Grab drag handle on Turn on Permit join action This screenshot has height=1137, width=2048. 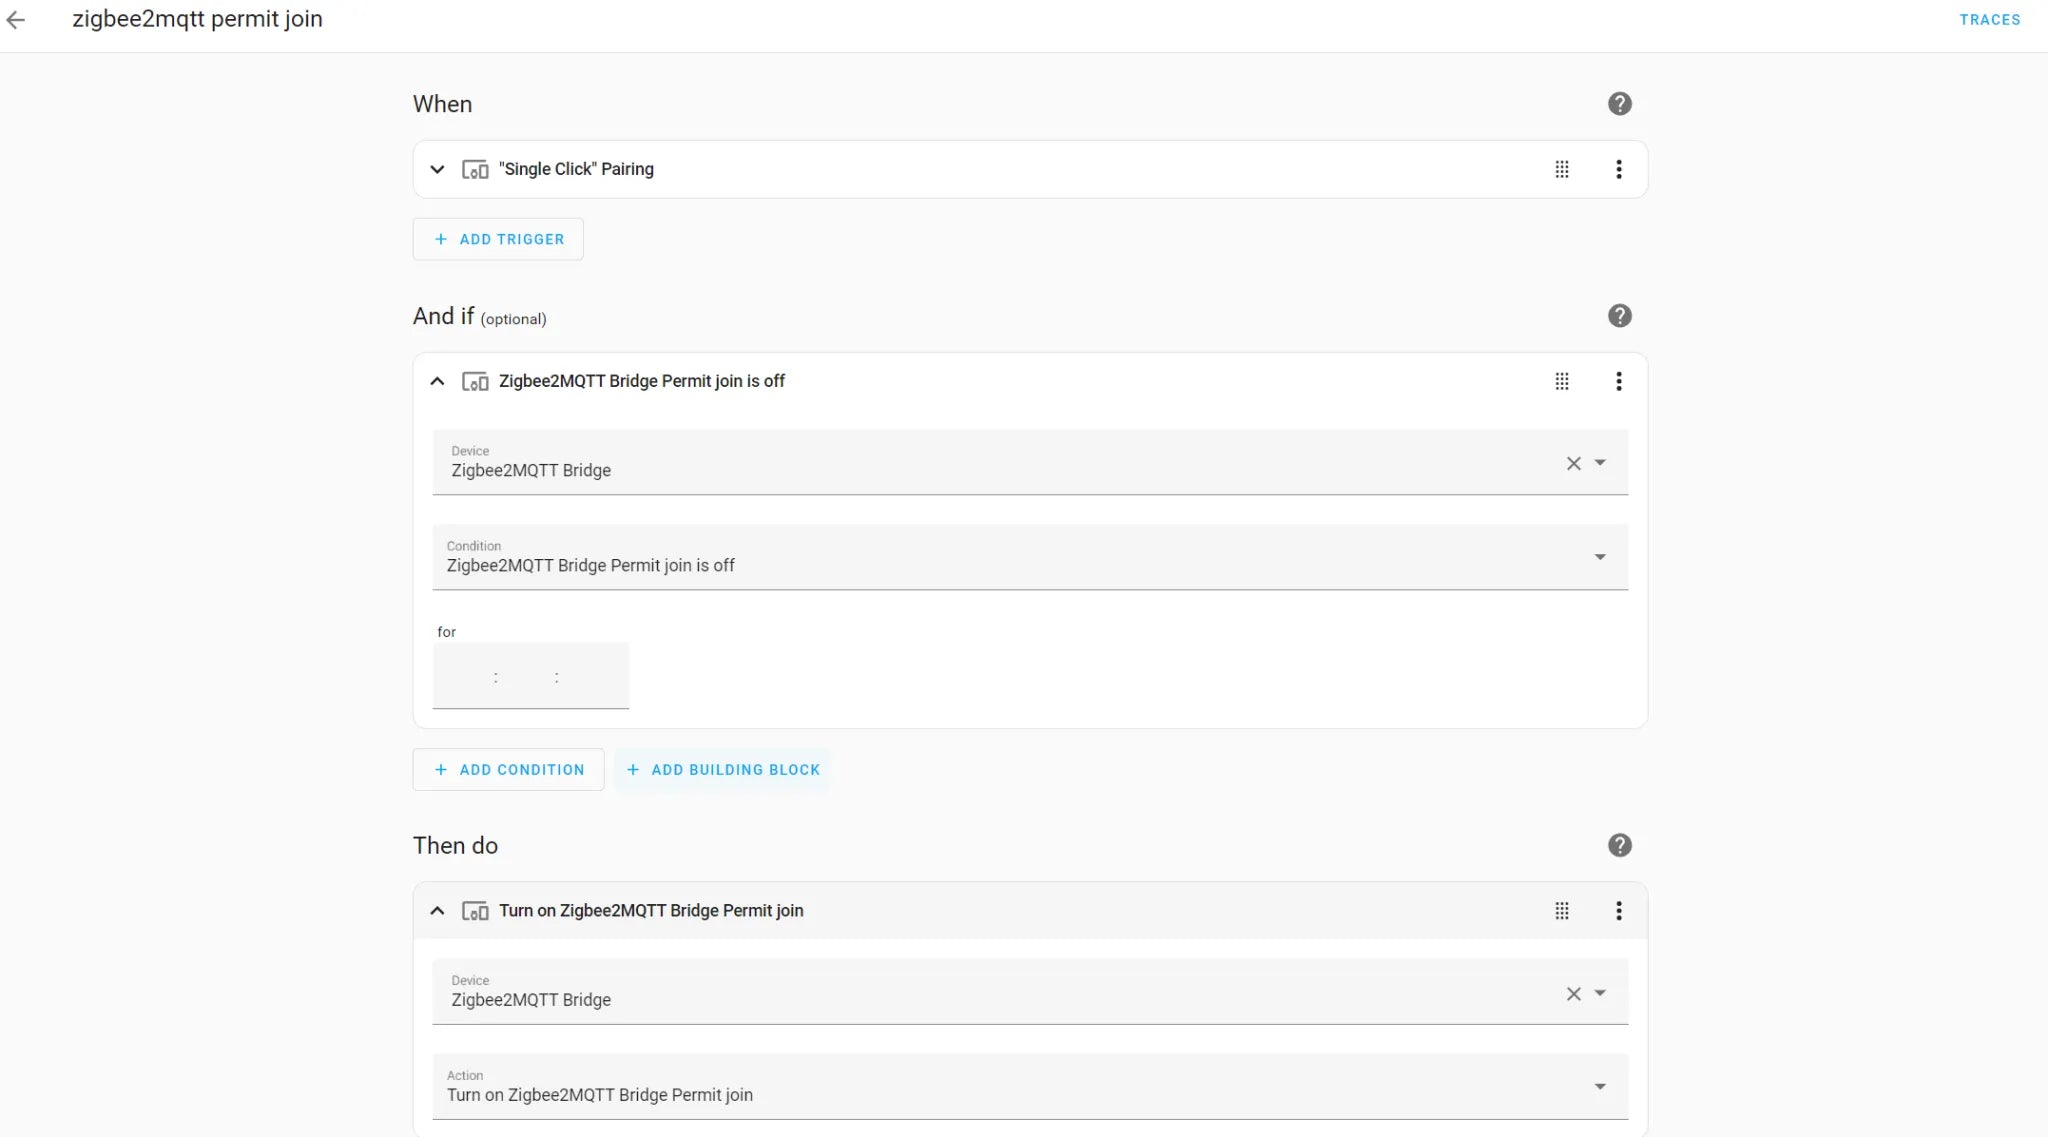pyautogui.click(x=1561, y=911)
